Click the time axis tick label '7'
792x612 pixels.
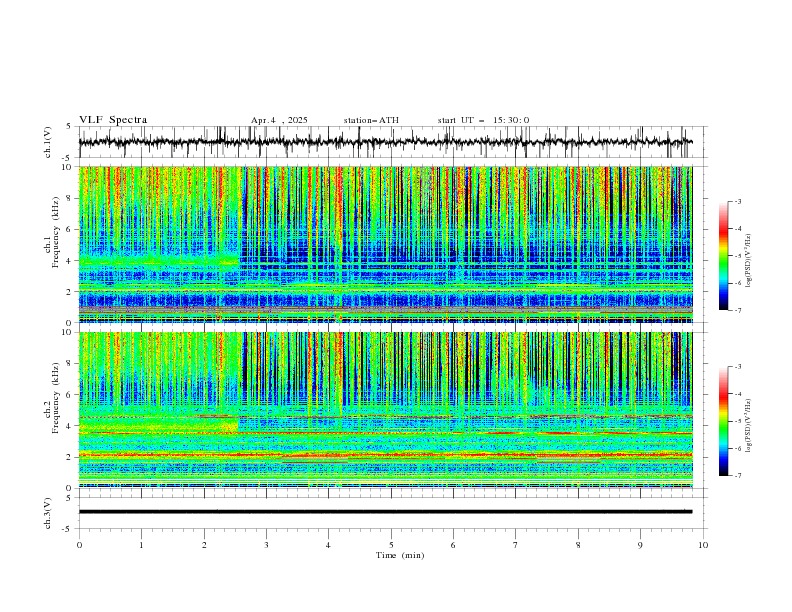coord(516,545)
